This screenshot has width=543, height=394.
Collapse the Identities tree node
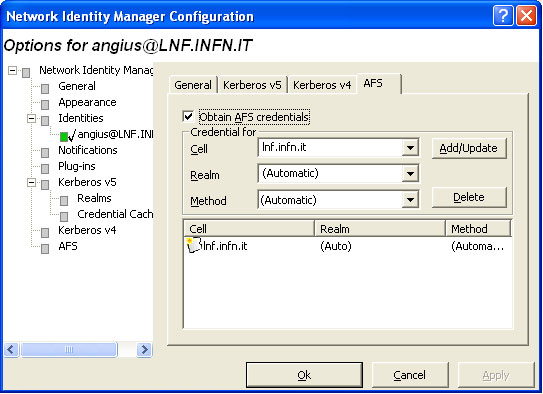[31, 119]
